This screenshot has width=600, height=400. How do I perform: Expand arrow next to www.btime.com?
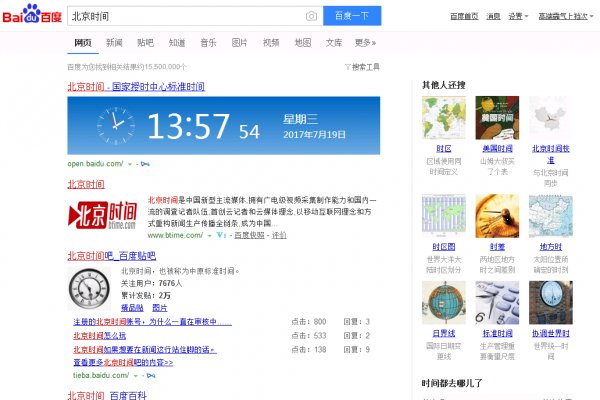click(x=209, y=236)
